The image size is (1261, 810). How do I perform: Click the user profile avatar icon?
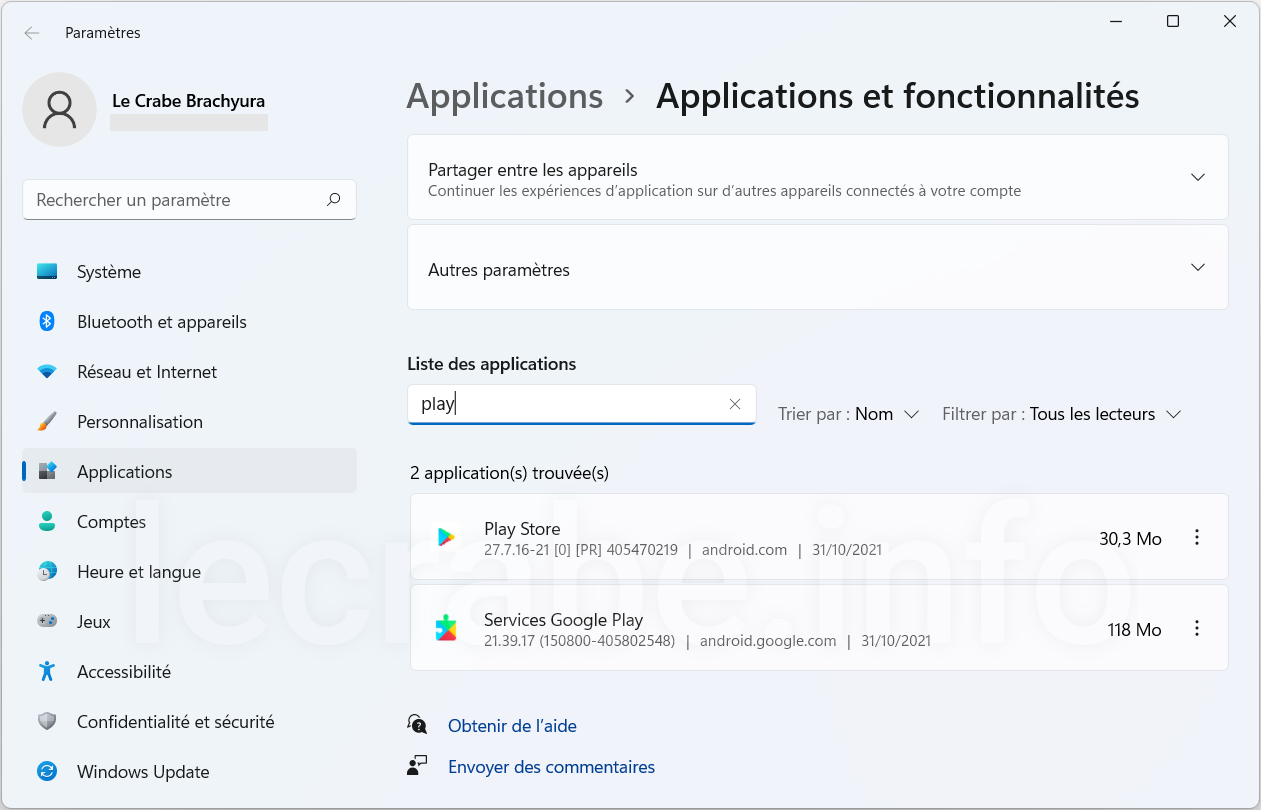(60, 109)
